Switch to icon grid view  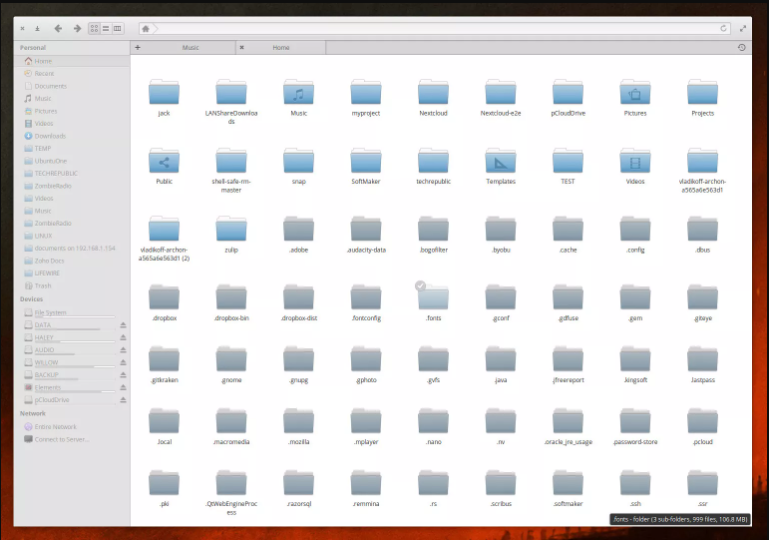94,28
